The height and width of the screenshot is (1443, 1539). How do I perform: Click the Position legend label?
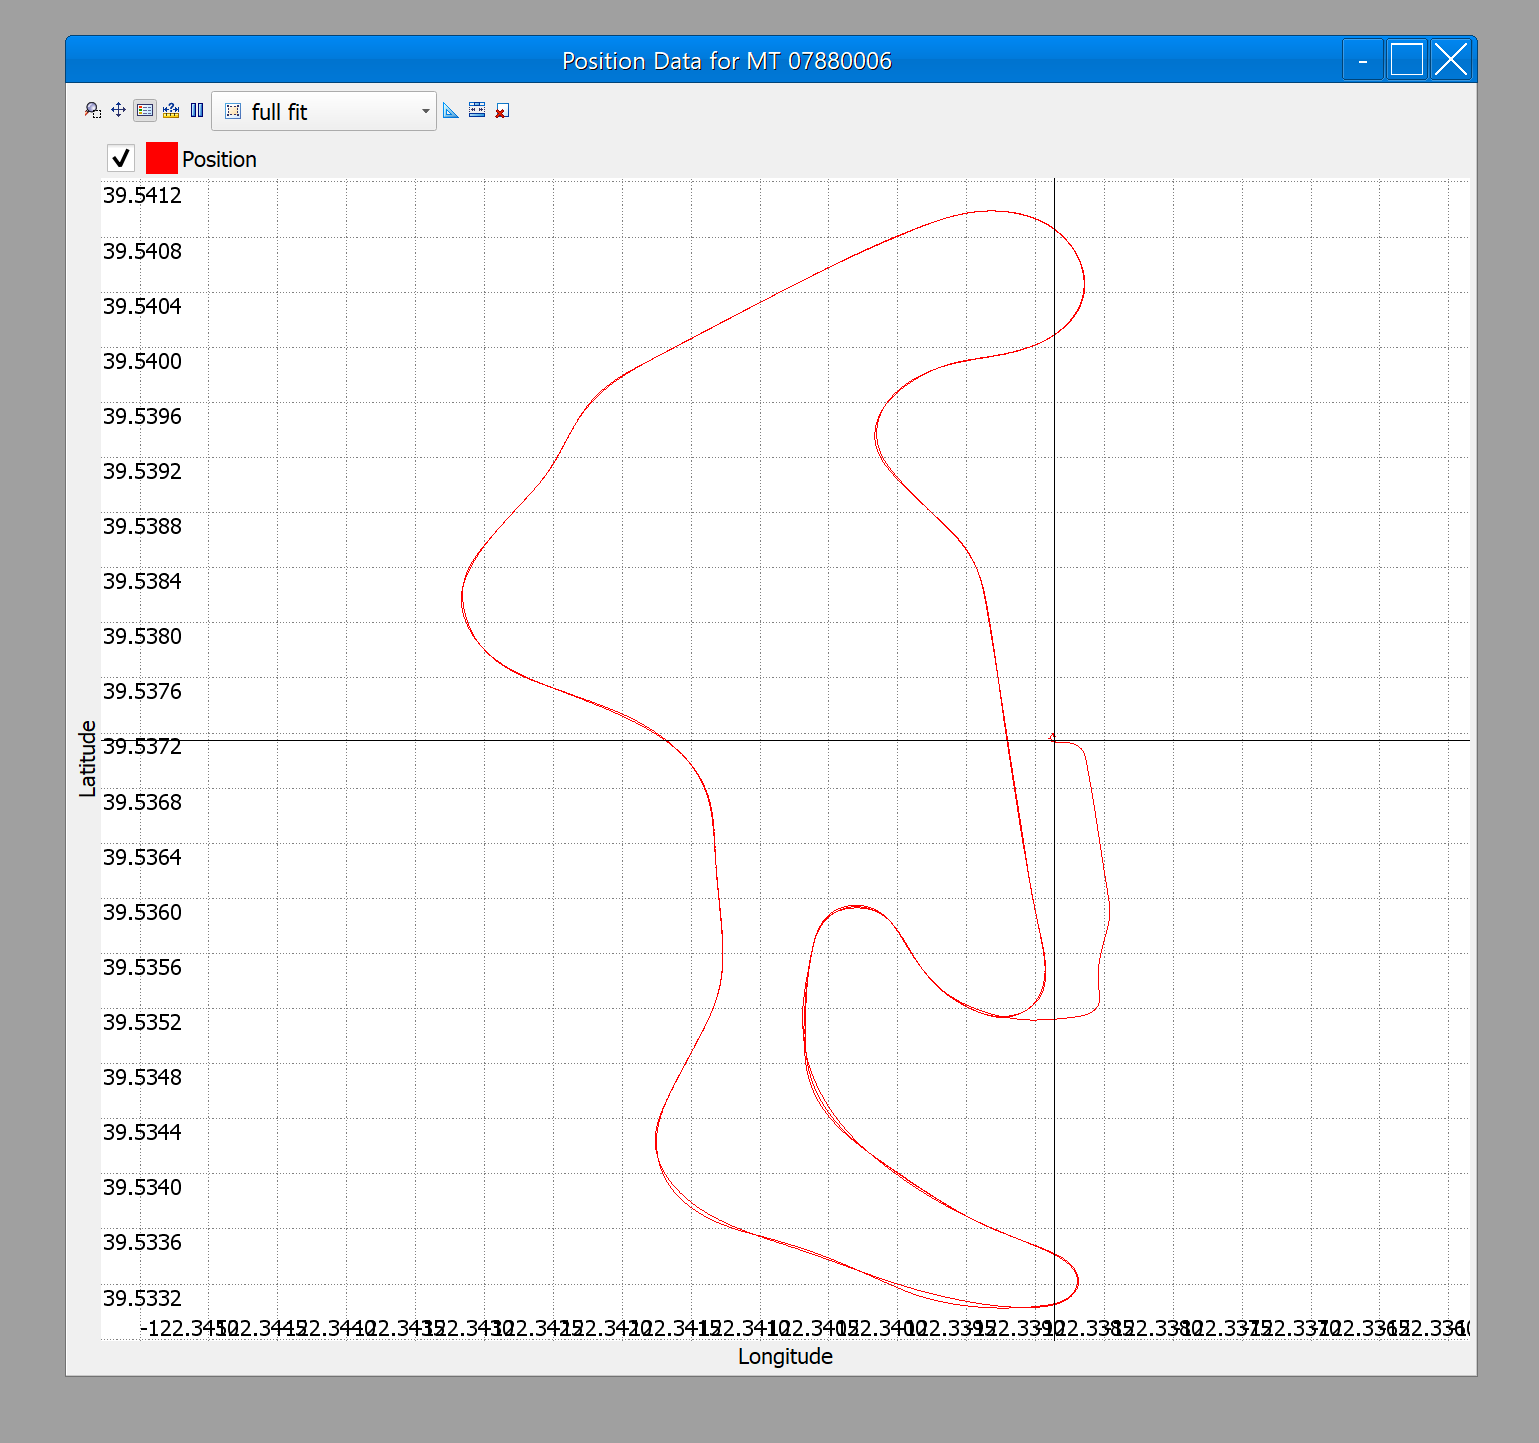(219, 158)
